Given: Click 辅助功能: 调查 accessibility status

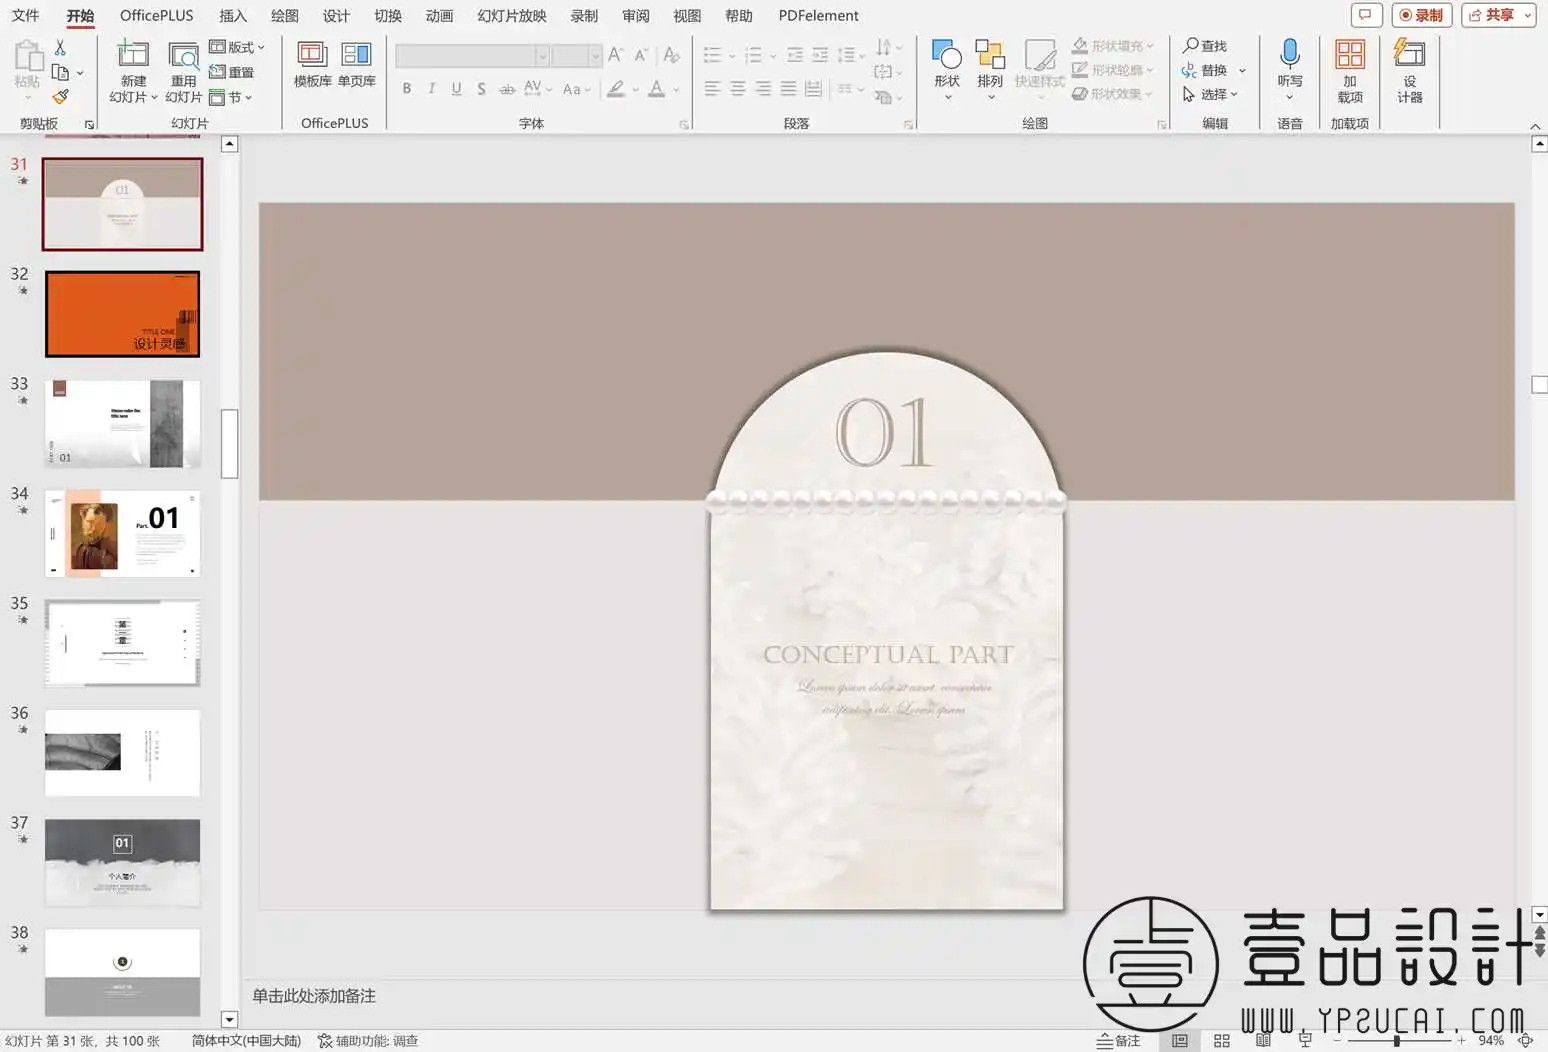Looking at the screenshot, I should coord(368,1041).
